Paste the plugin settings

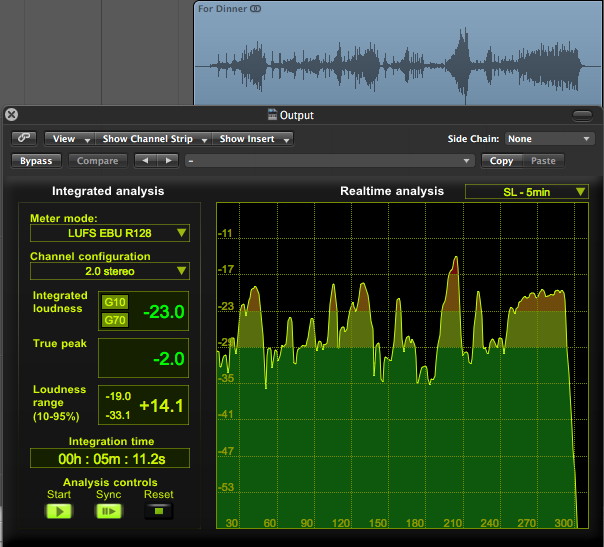click(x=543, y=161)
